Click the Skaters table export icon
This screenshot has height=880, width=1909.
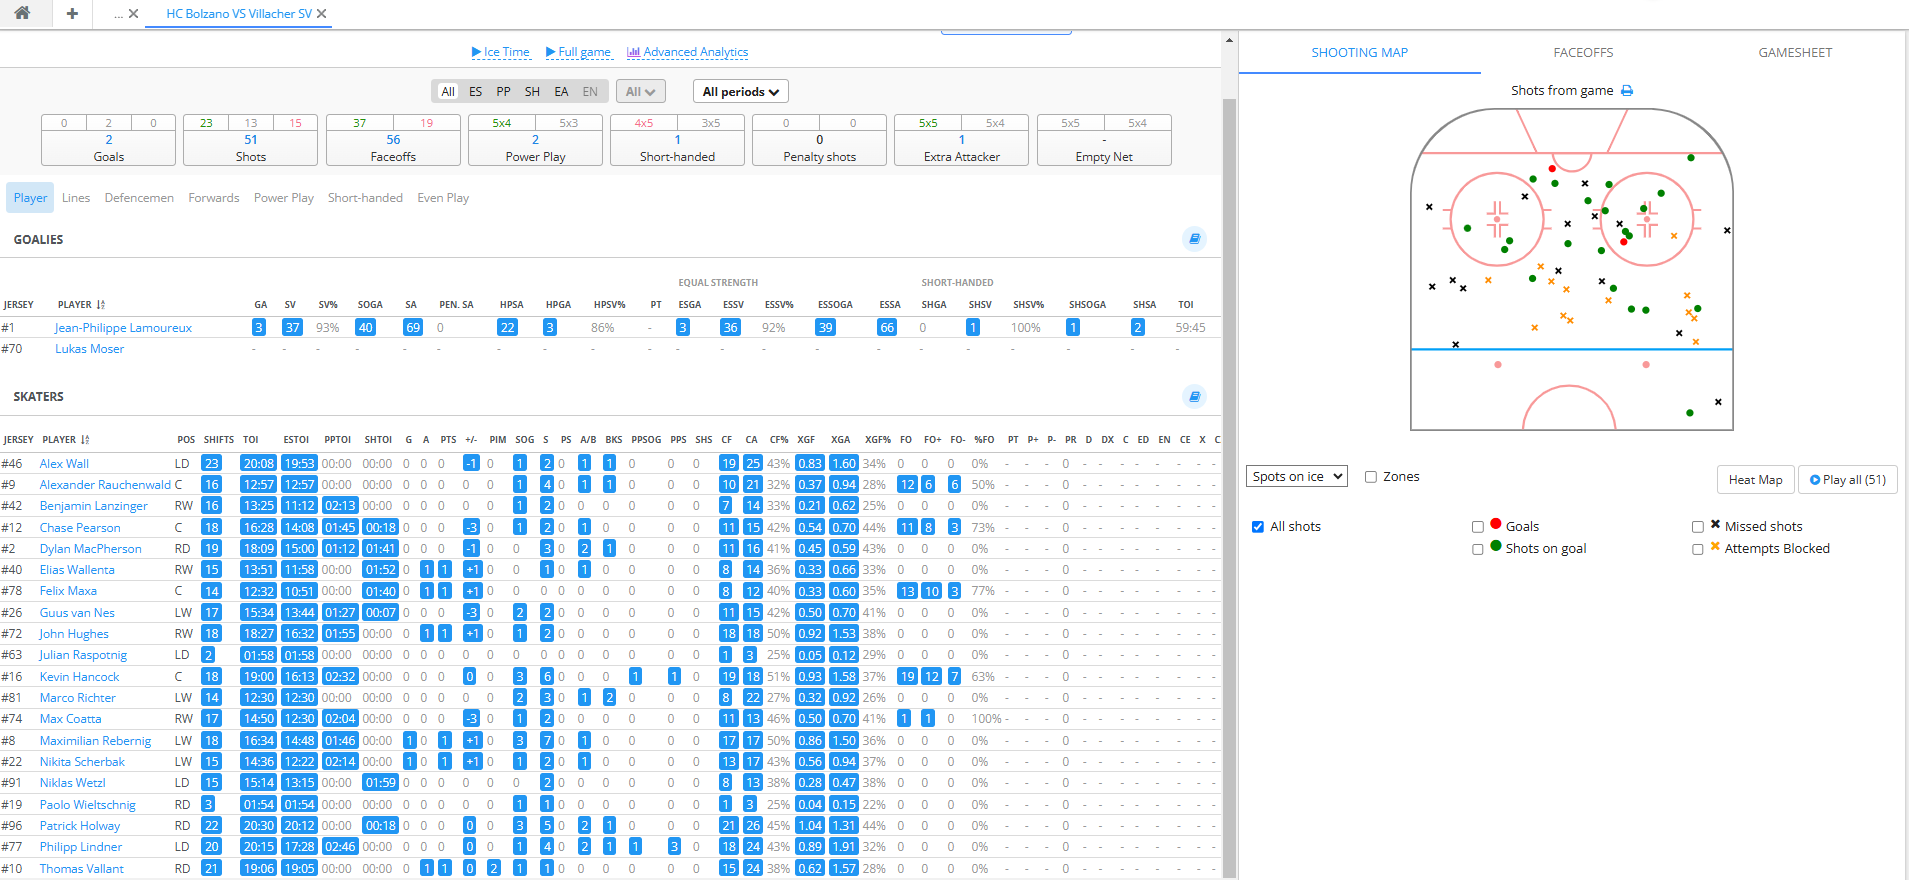tap(1194, 397)
